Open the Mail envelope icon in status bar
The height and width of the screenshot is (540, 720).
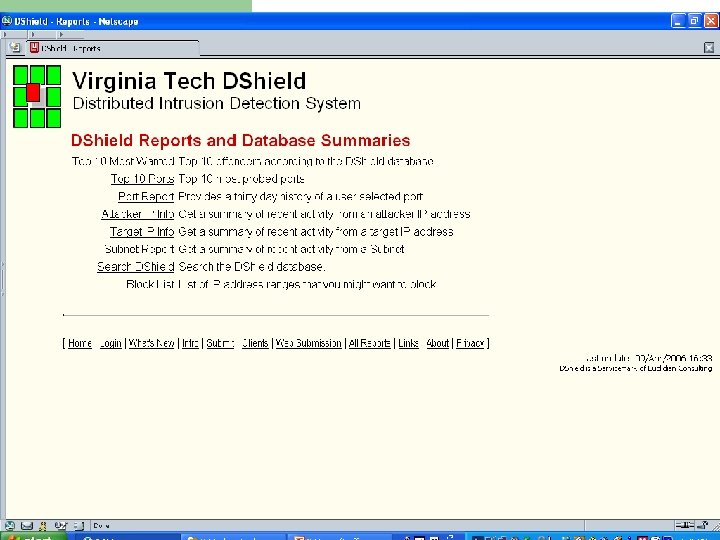click(x=27, y=525)
